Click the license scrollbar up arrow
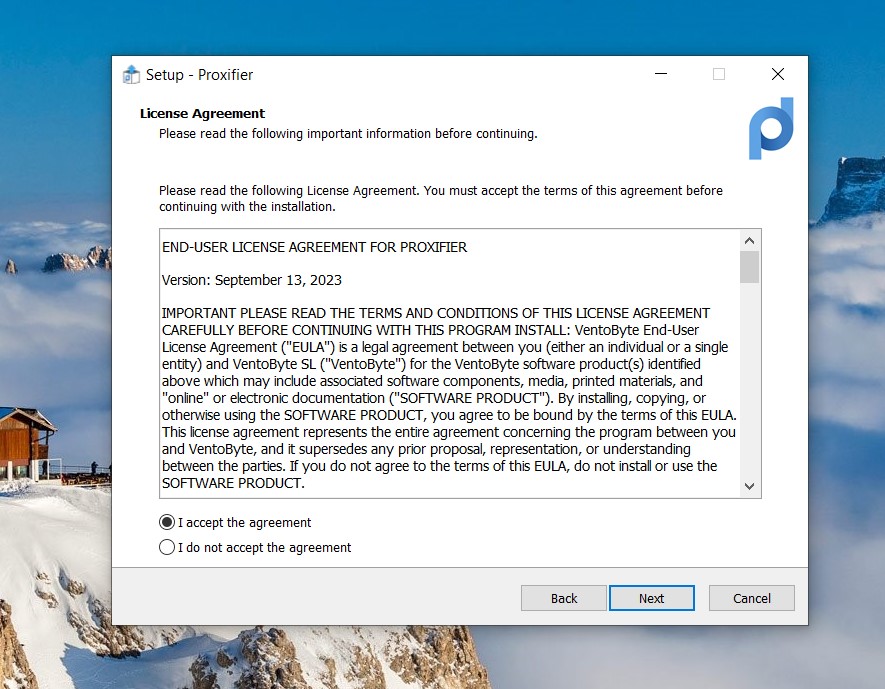885x689 pixels. pos(749,240)
